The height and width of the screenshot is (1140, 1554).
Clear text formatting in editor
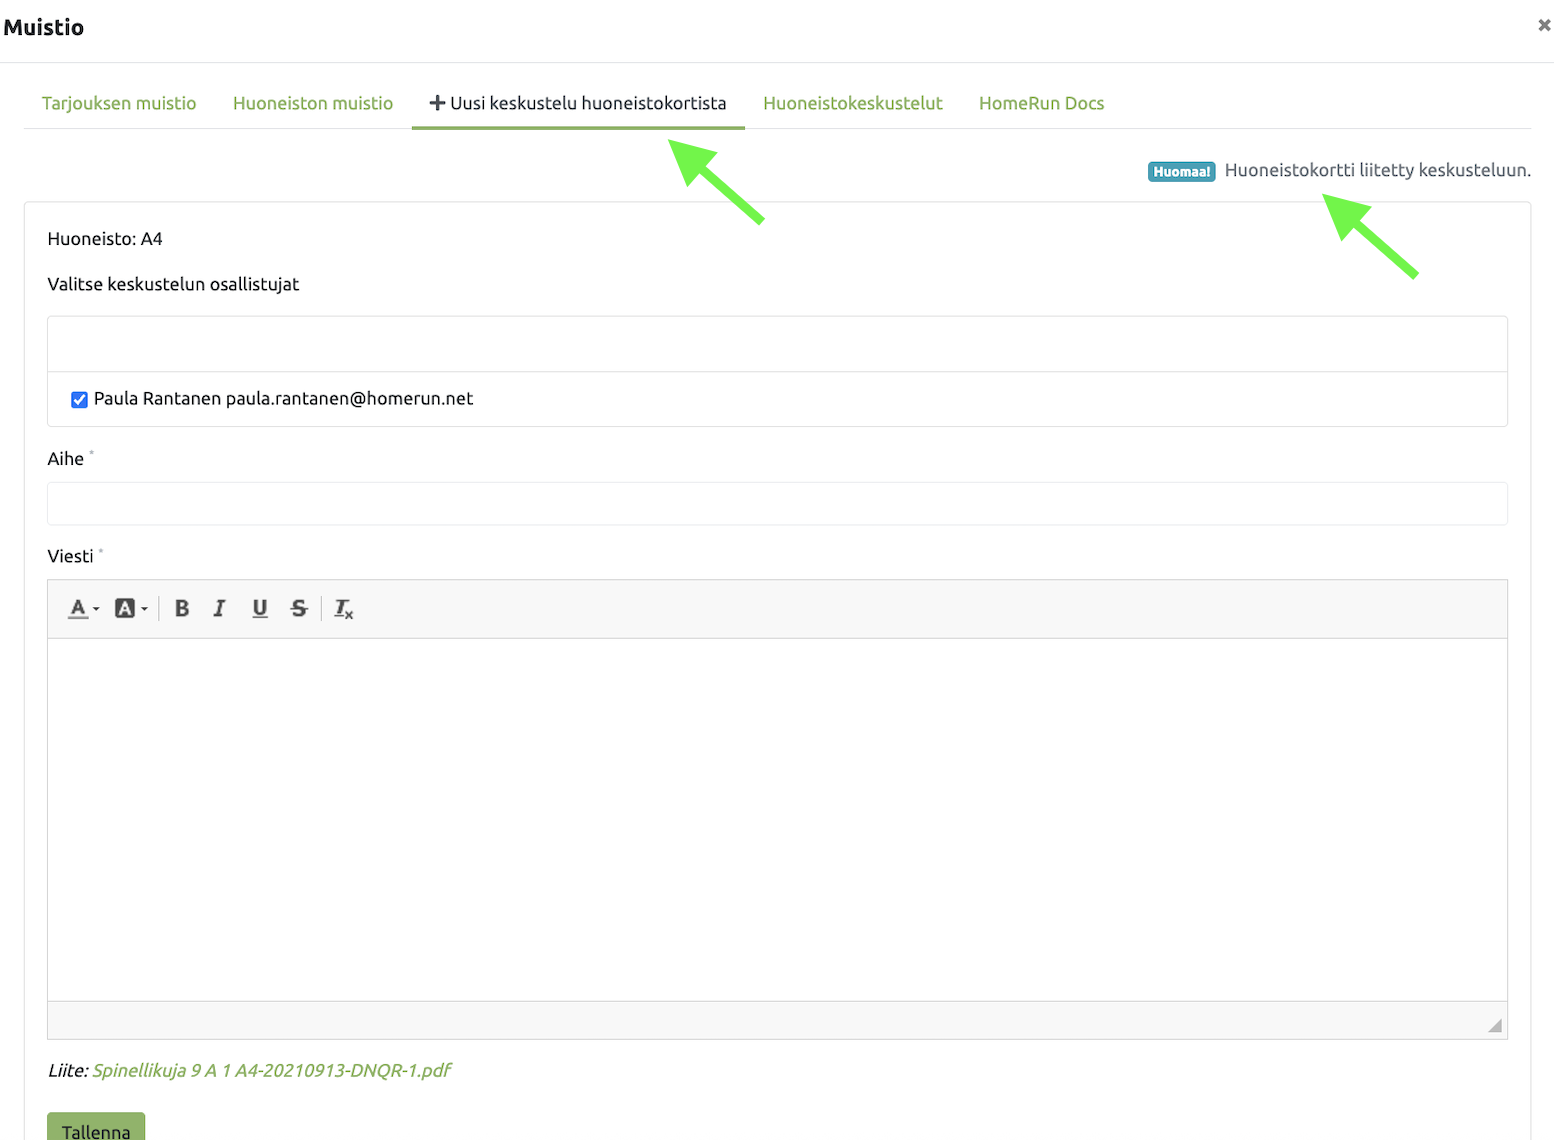coord(343,608)
